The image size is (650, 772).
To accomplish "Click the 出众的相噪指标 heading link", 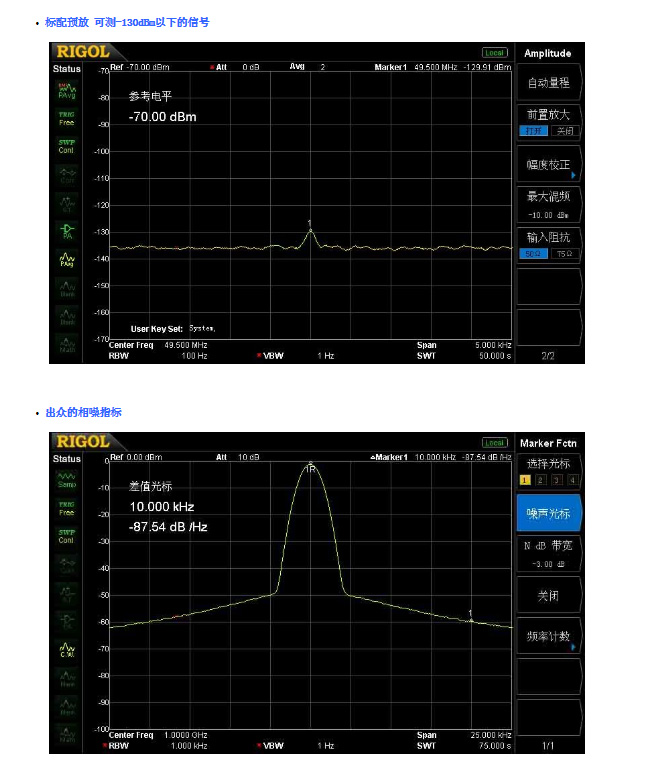I will click(x=84, y=412).
